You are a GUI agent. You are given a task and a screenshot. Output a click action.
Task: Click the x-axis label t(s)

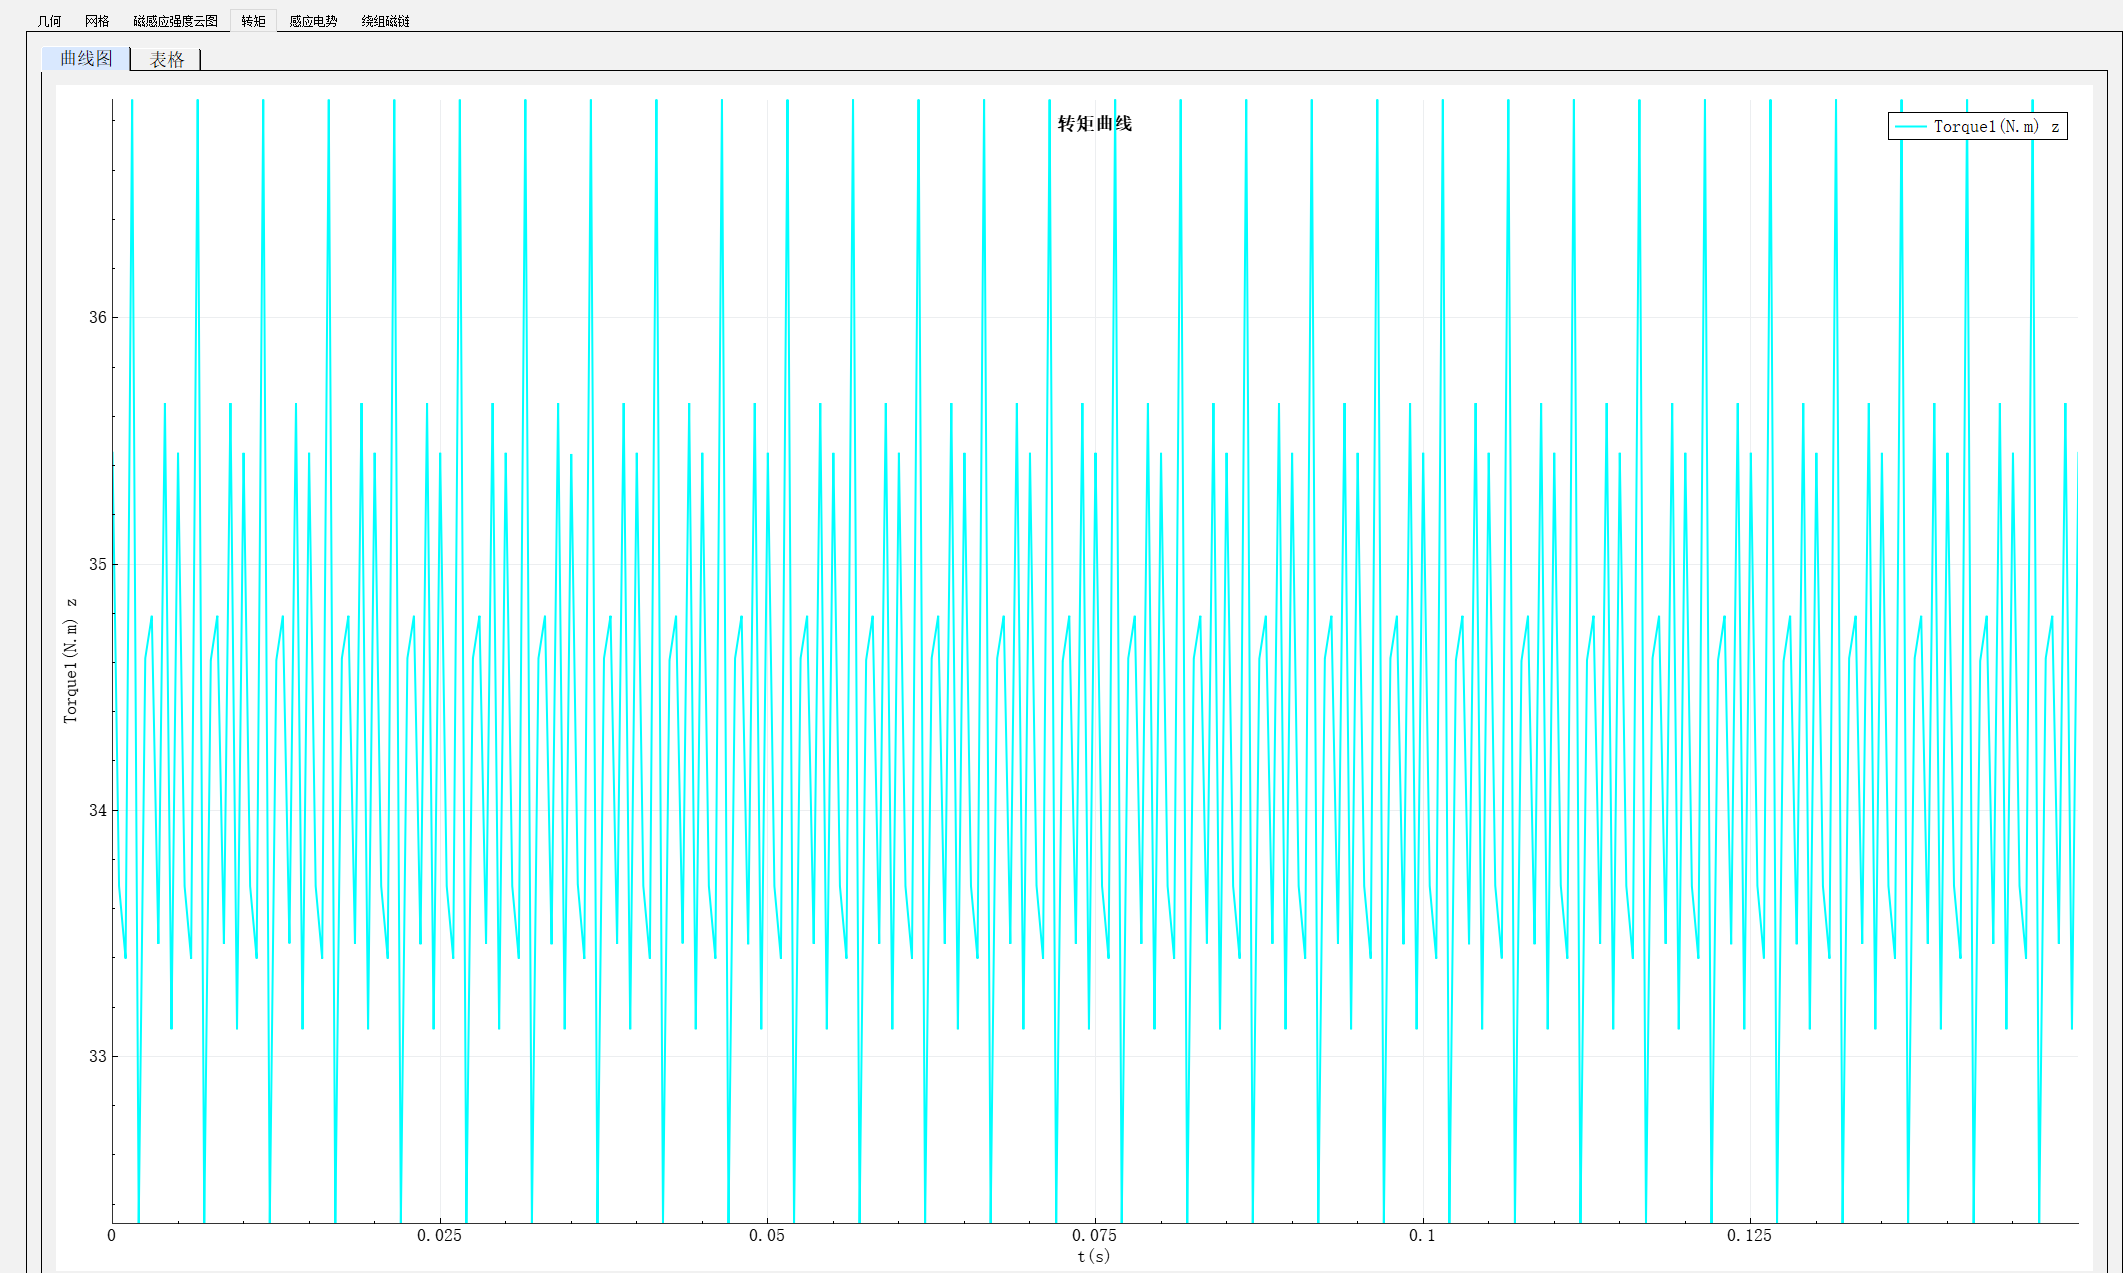[x=1094, y=1256]
